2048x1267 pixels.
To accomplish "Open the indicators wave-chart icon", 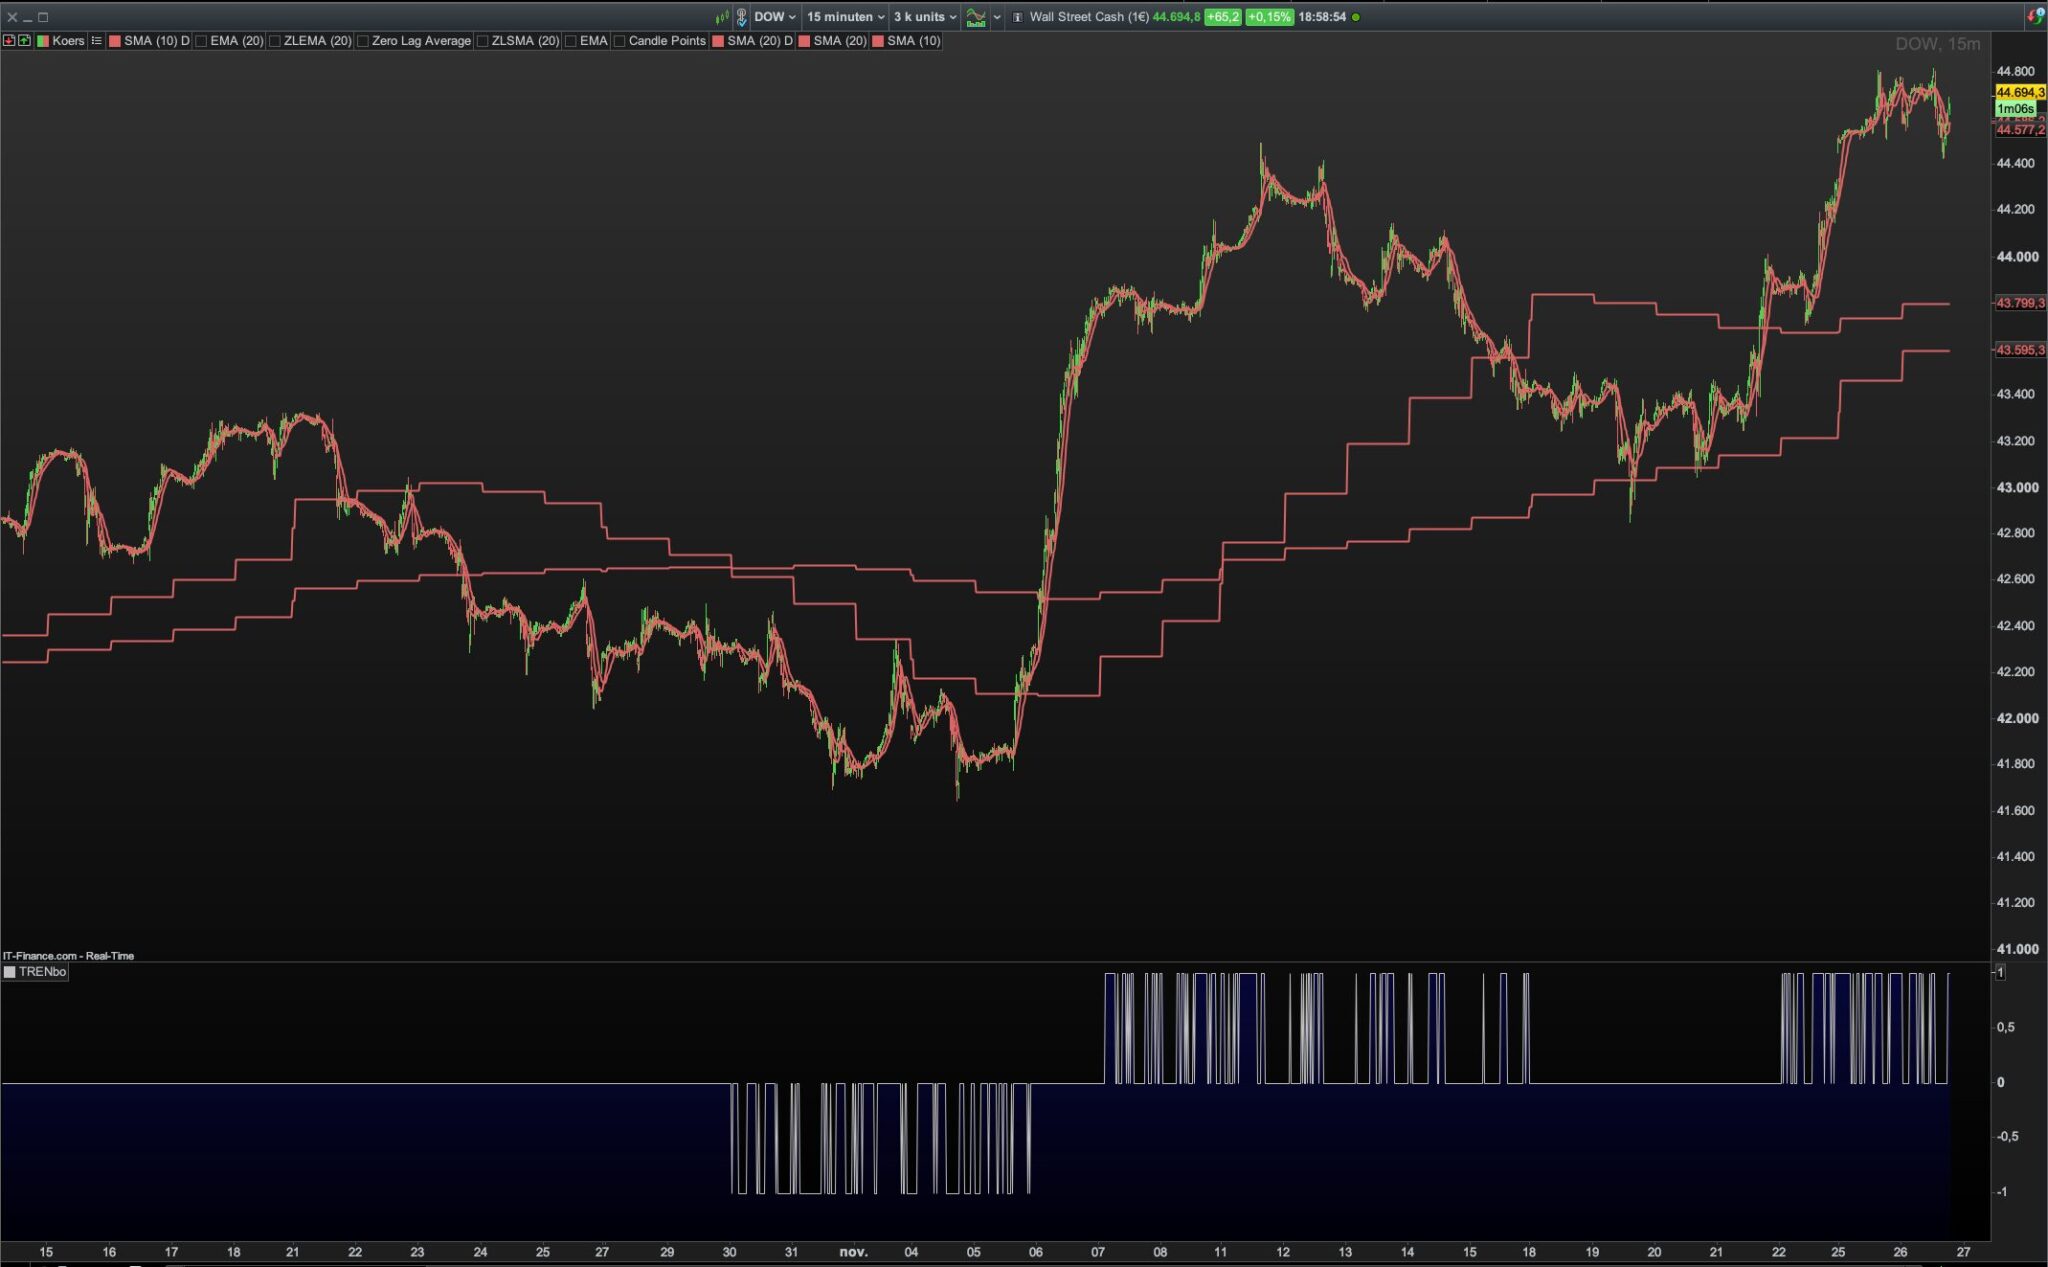I will click(x=976, y=17).
